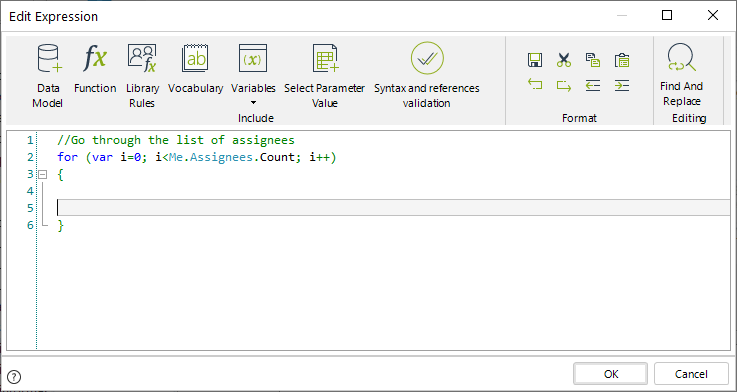
Task: Click the opening brace on line 3
Action: 60,175
